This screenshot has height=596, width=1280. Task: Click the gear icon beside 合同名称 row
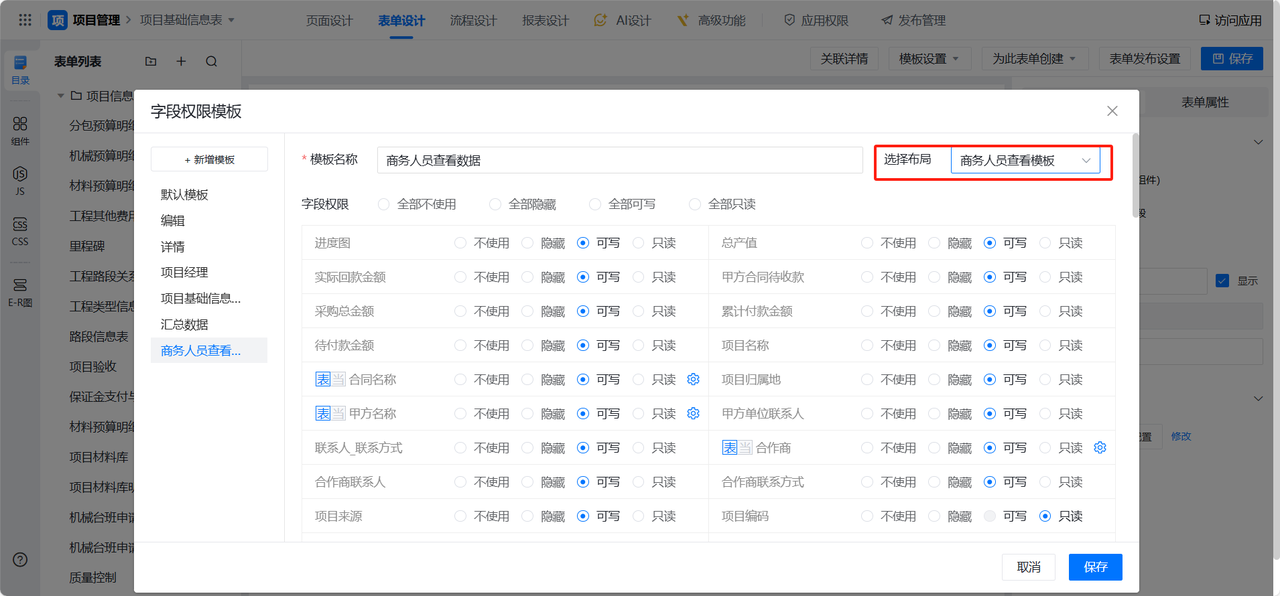(x=693, y=380)
